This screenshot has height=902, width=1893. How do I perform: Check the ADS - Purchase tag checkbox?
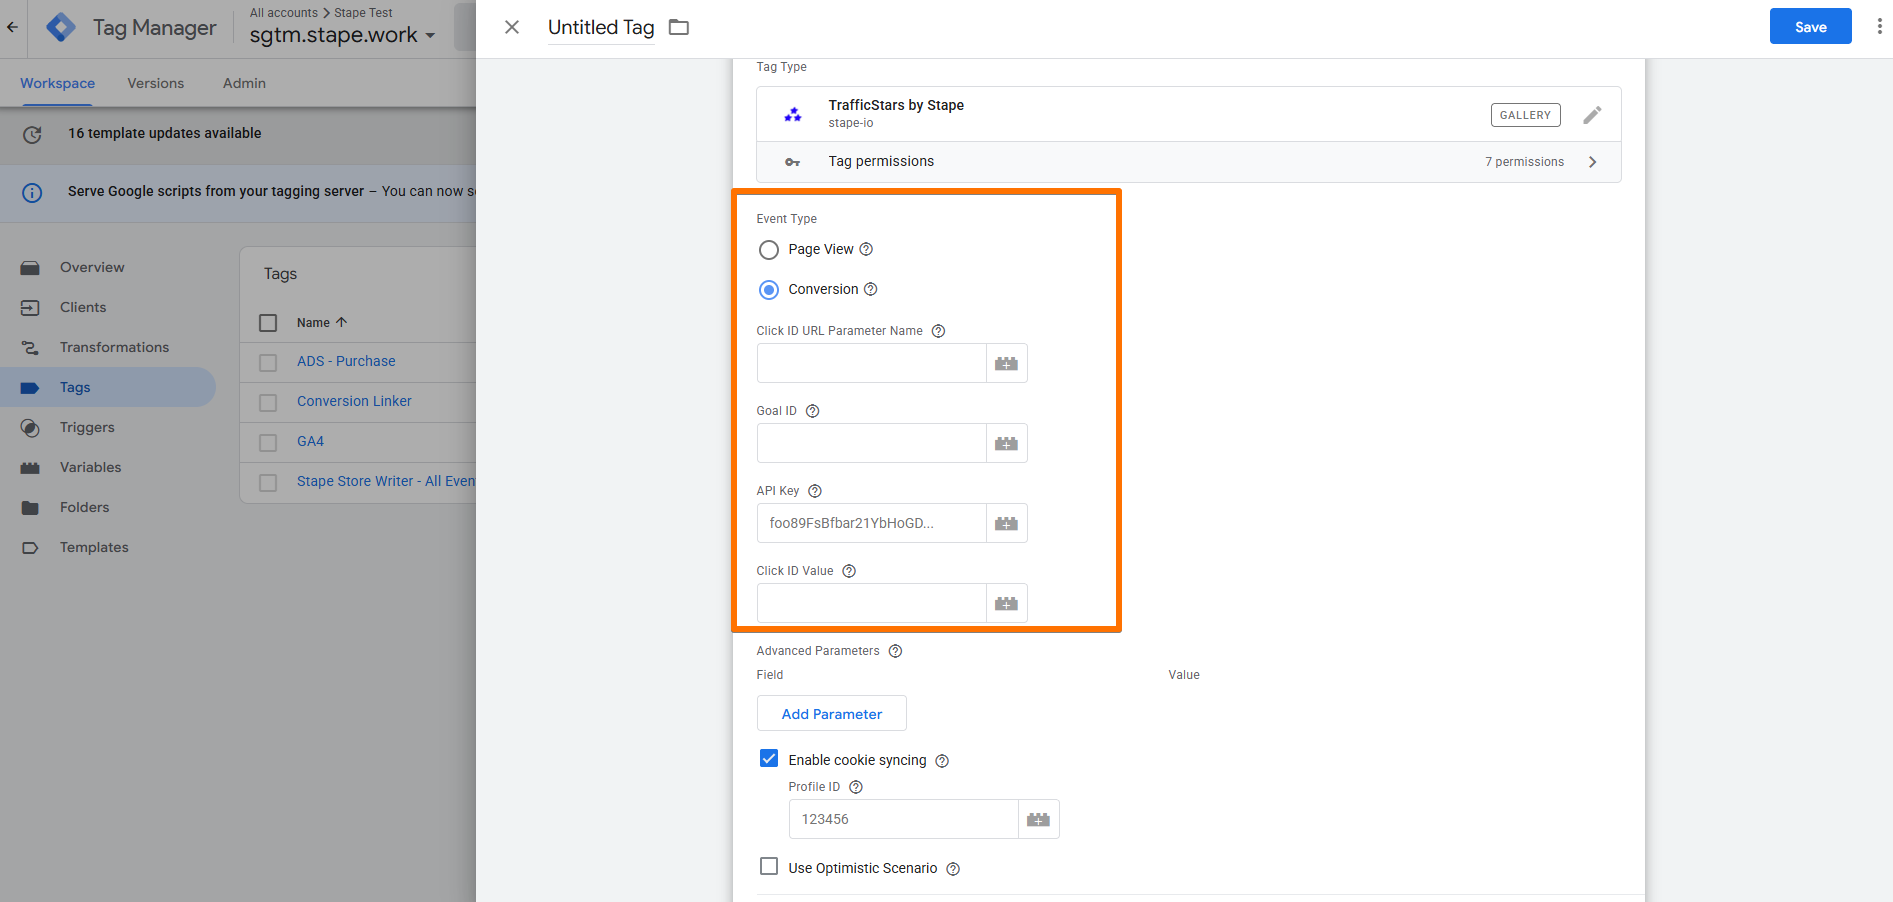tap(268, 362)
